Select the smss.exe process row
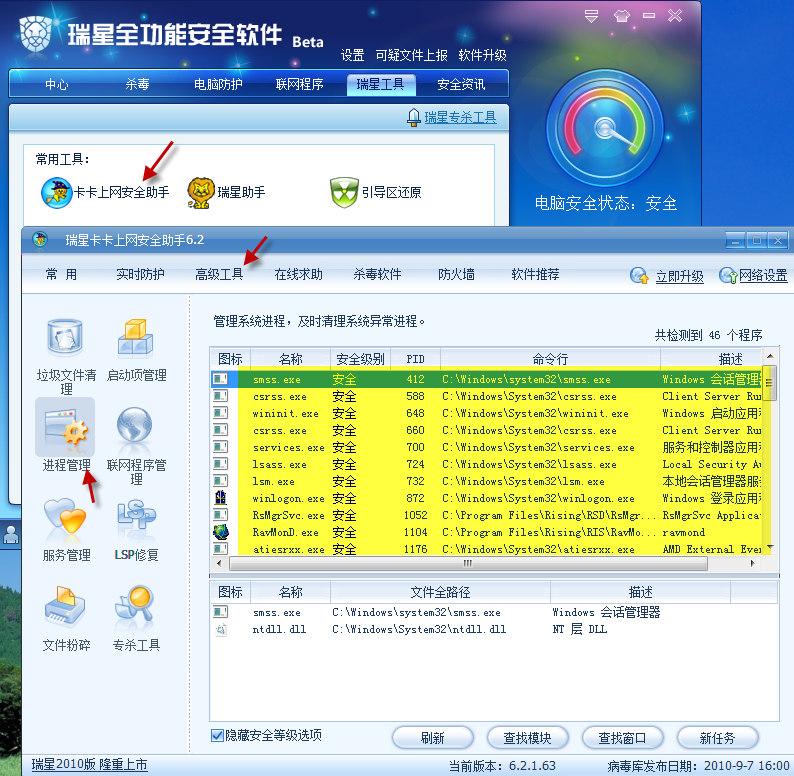794x776 pixels. tap(486, 379)
